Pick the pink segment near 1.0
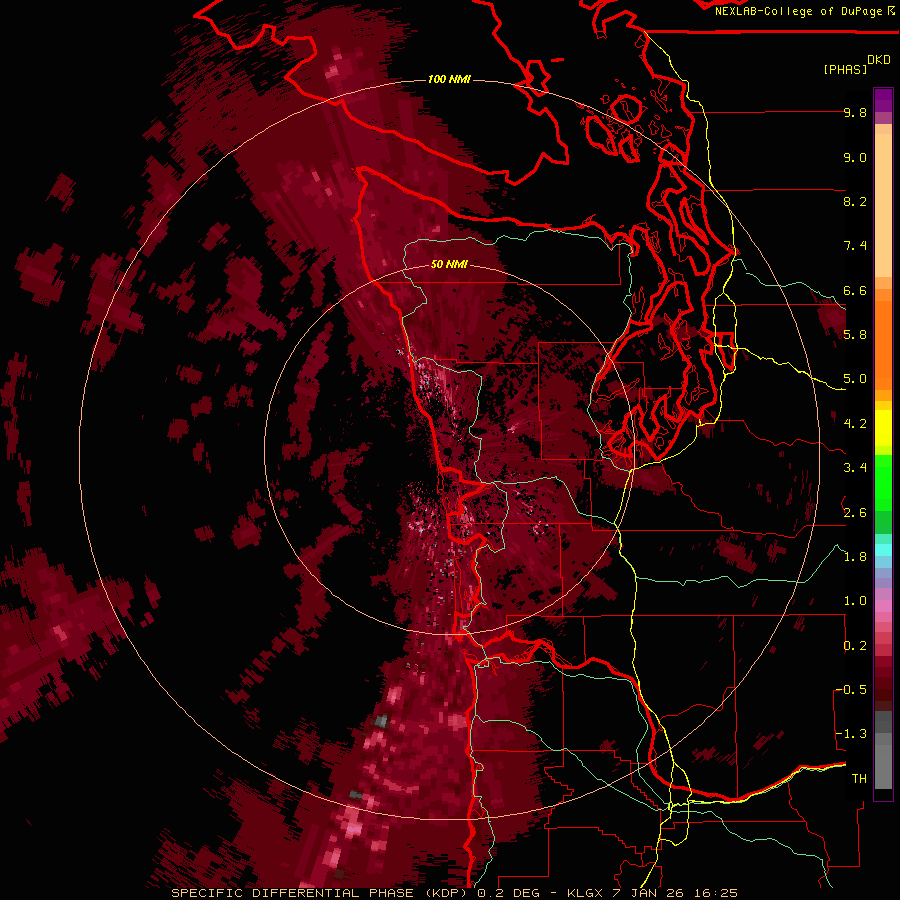This screenshot has width=900, height=900. 883,606
